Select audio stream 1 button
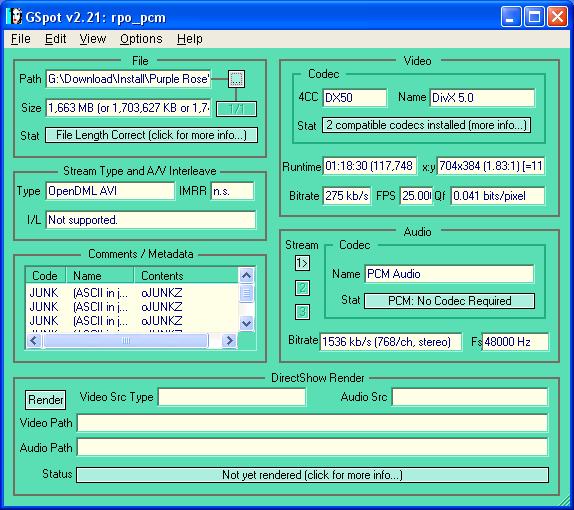574x510 pixels. pos(302,263)
